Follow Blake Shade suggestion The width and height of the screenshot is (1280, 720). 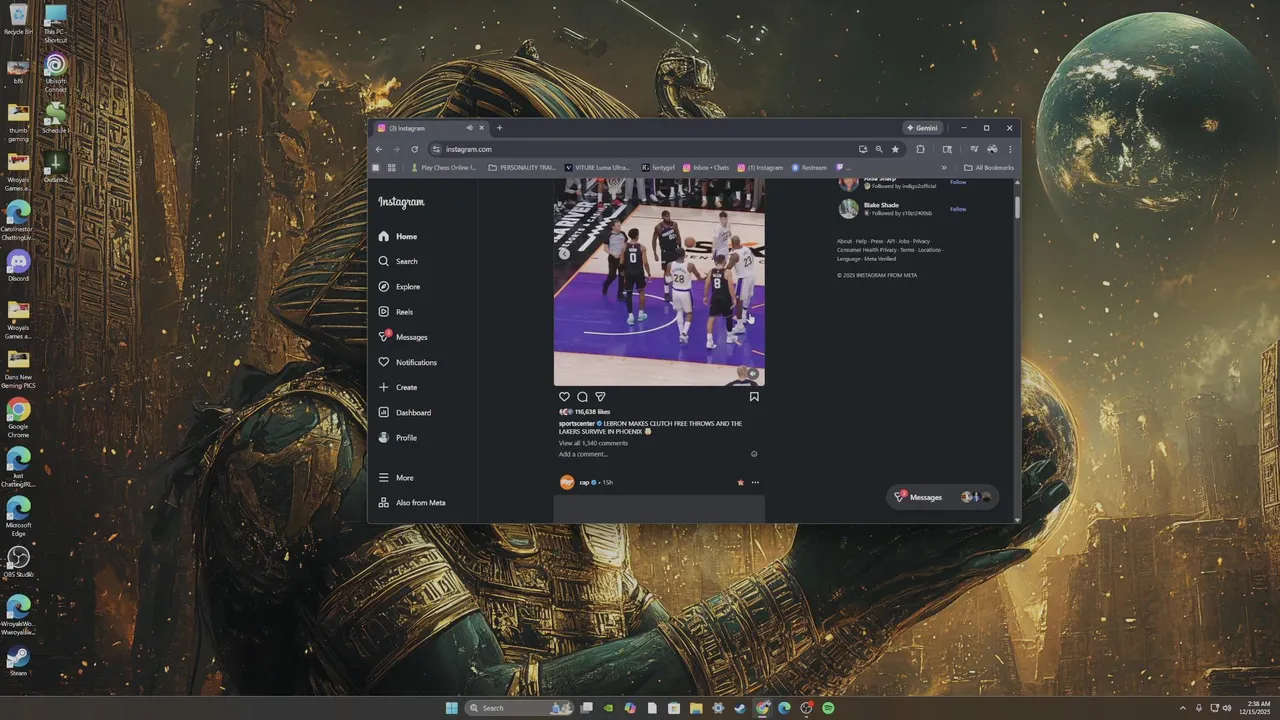pyautogui.click(x=958, y=209)
